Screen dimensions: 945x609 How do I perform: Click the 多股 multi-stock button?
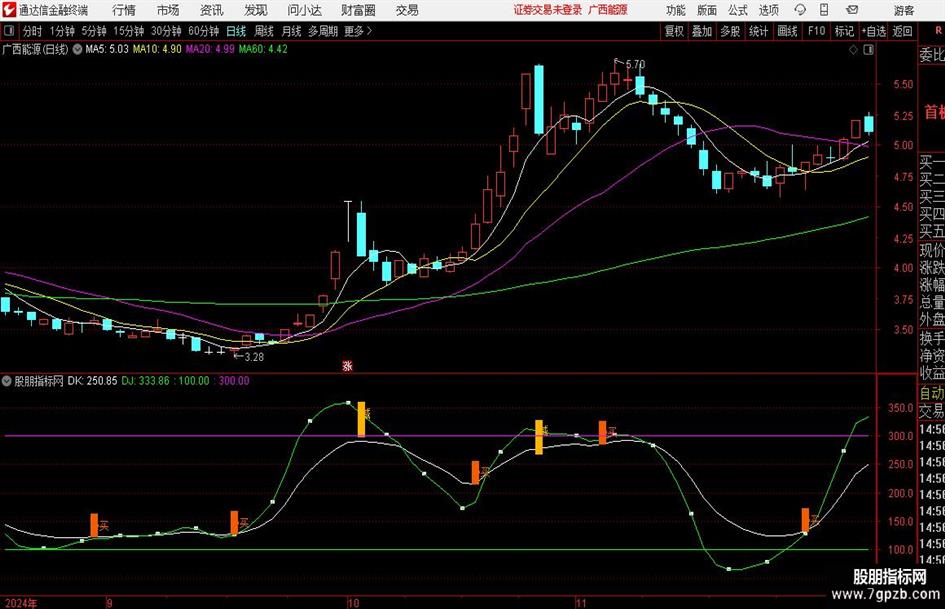point(730,31)
